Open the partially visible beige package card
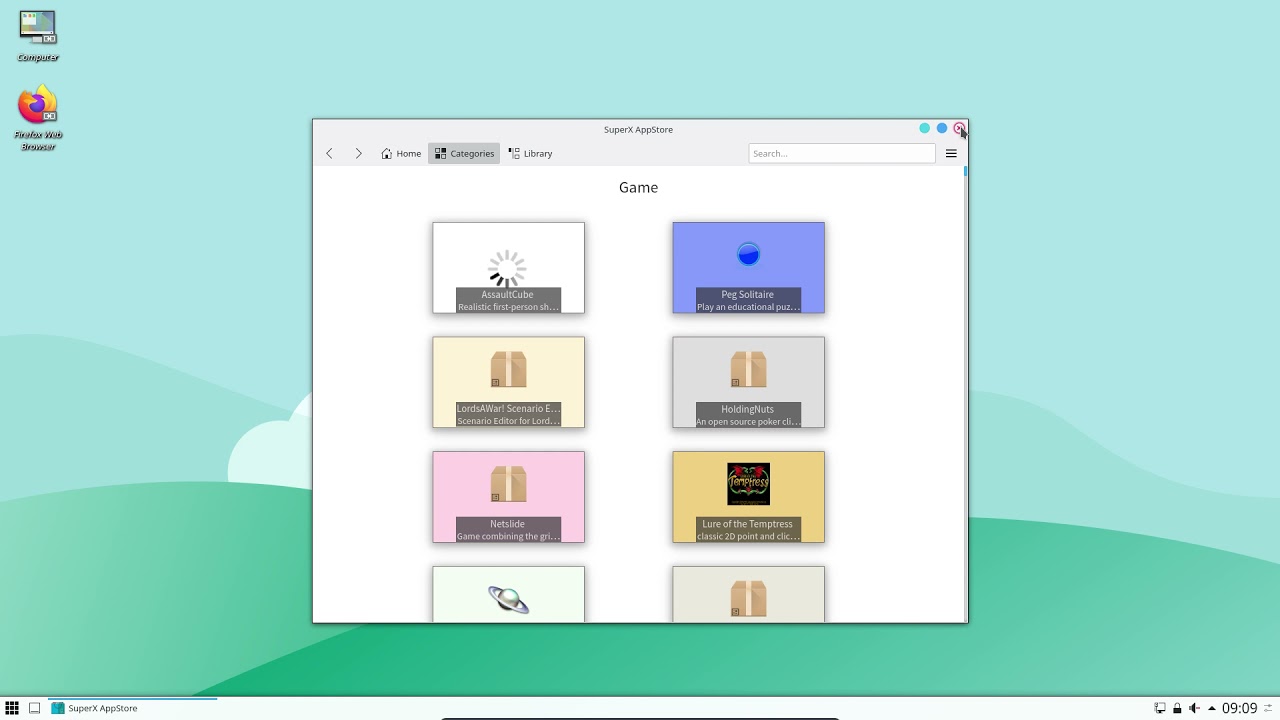The width and height of the screenshot is (1280, 720). 748,594
